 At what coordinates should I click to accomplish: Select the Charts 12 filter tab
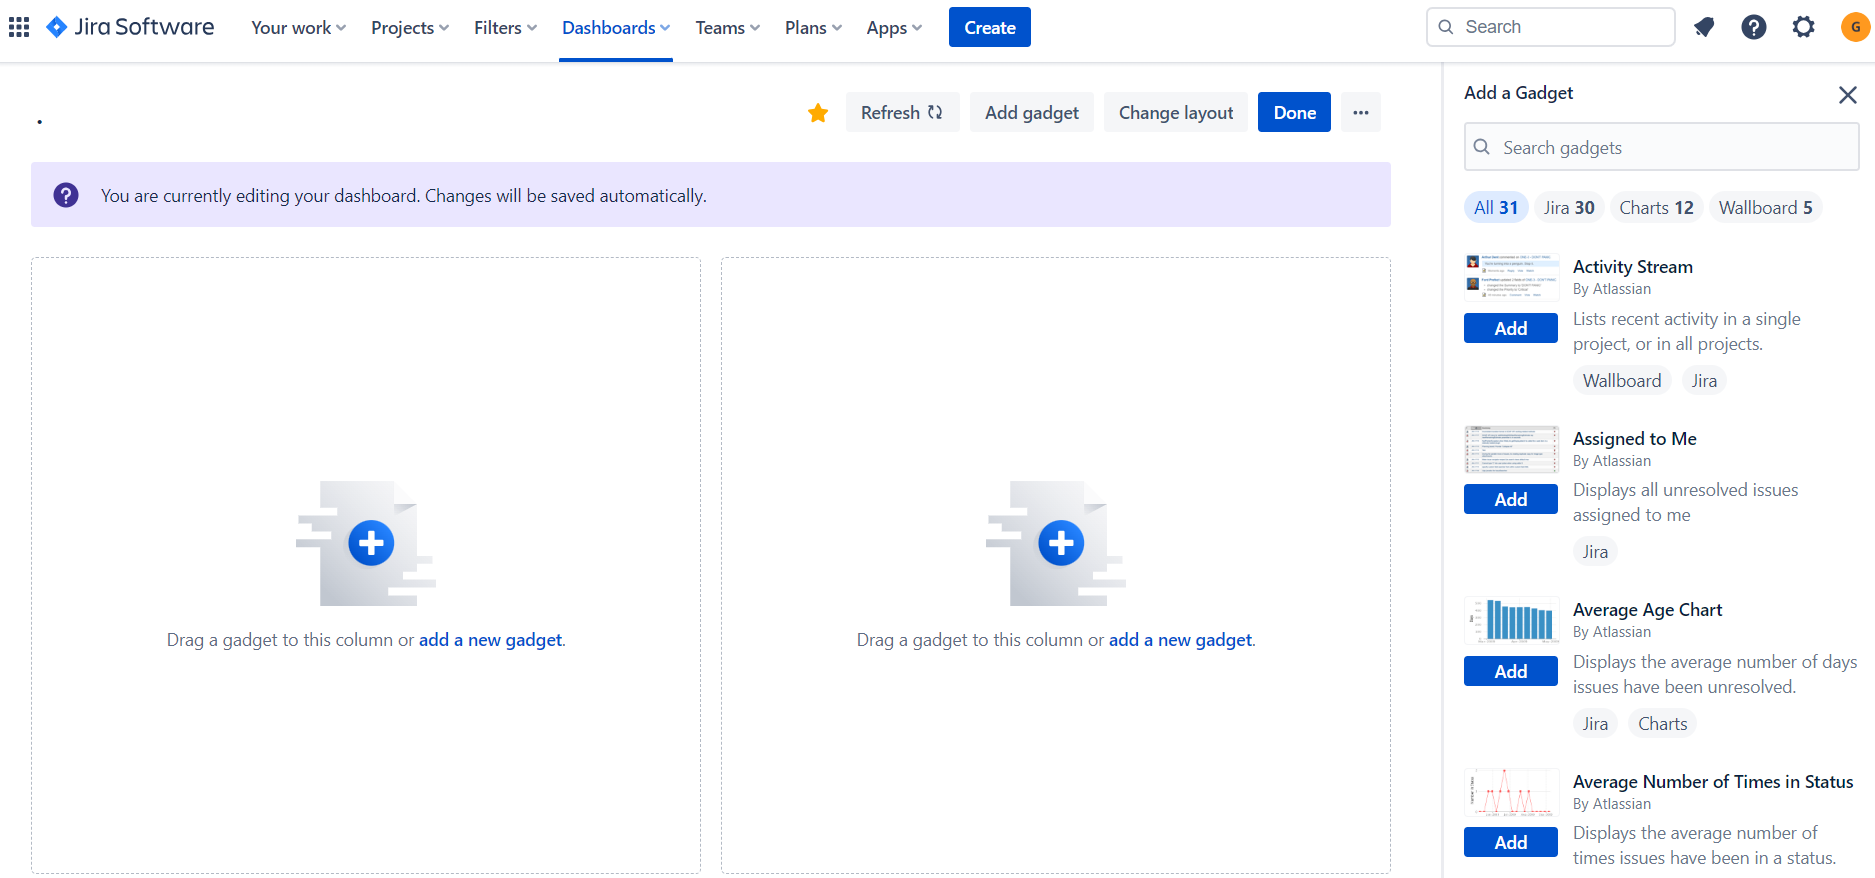tap(1656, 207)
